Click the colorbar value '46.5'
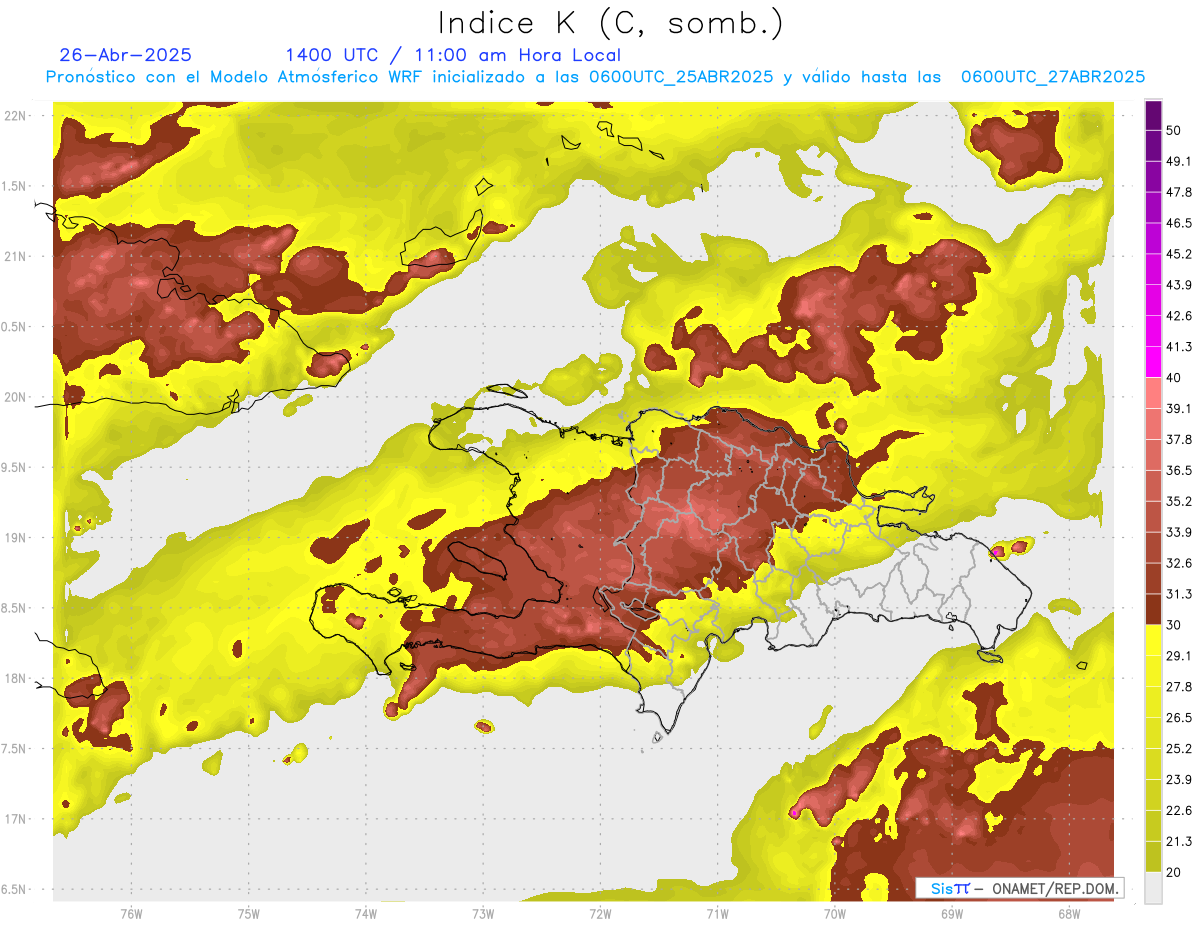This screenshot has width=1200, height=927. point(1179,223)
